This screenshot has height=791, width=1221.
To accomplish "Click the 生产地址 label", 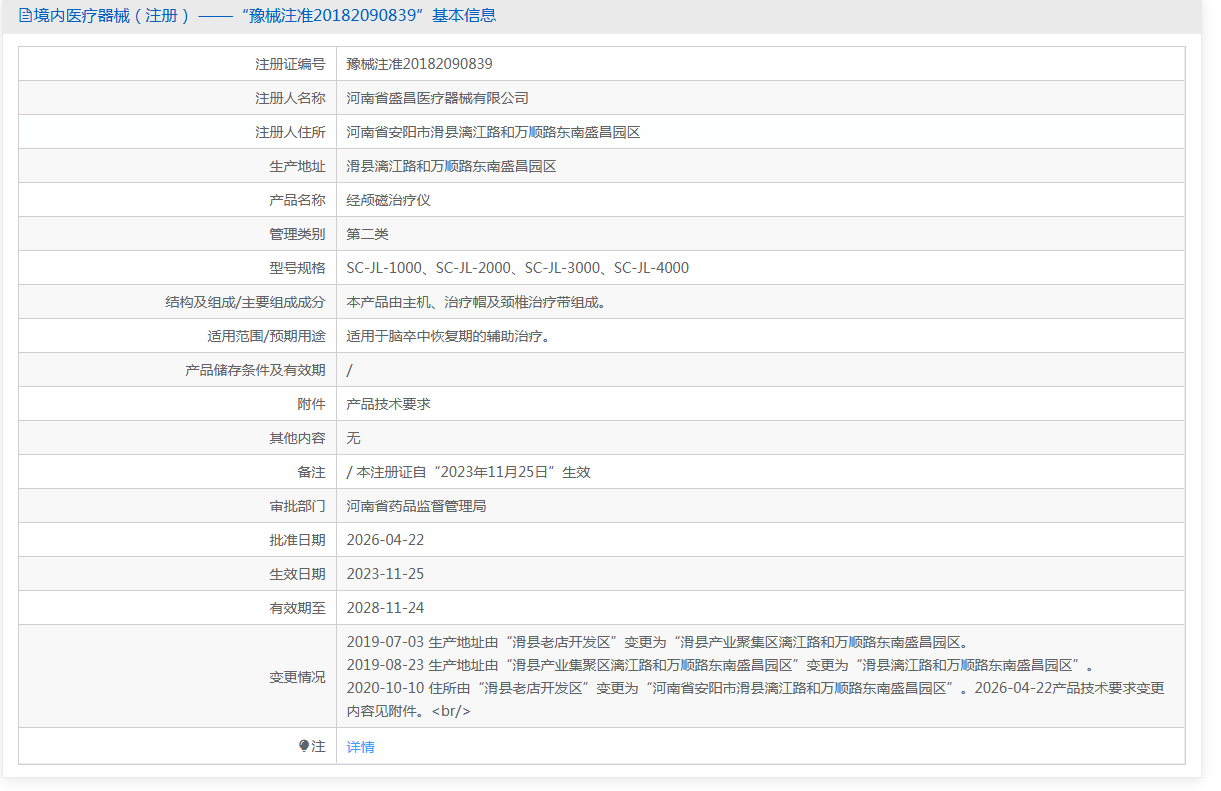I will pos(298,166).
